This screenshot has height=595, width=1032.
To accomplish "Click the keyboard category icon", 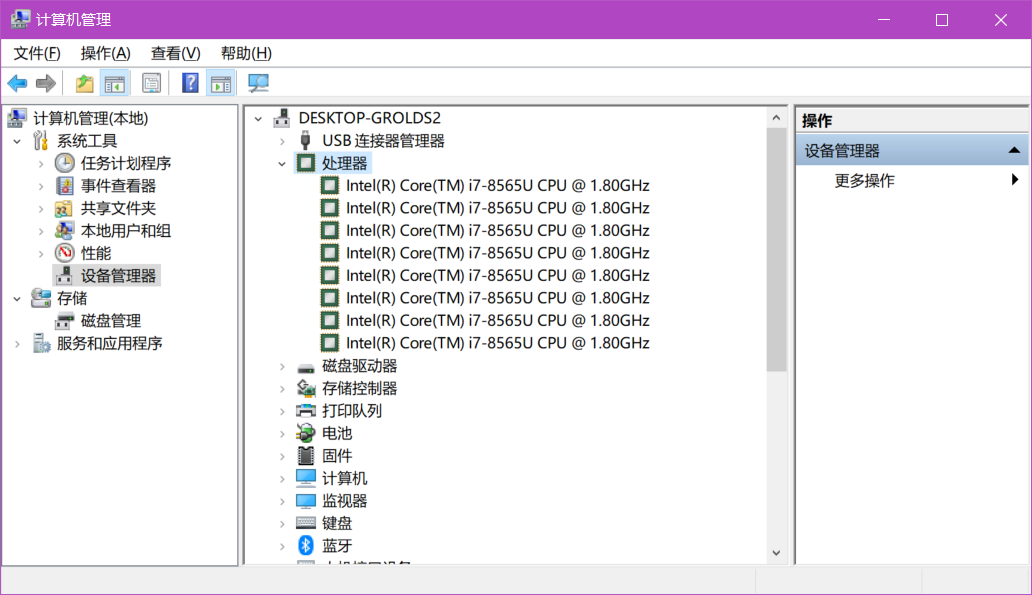I will pos(305,523).
